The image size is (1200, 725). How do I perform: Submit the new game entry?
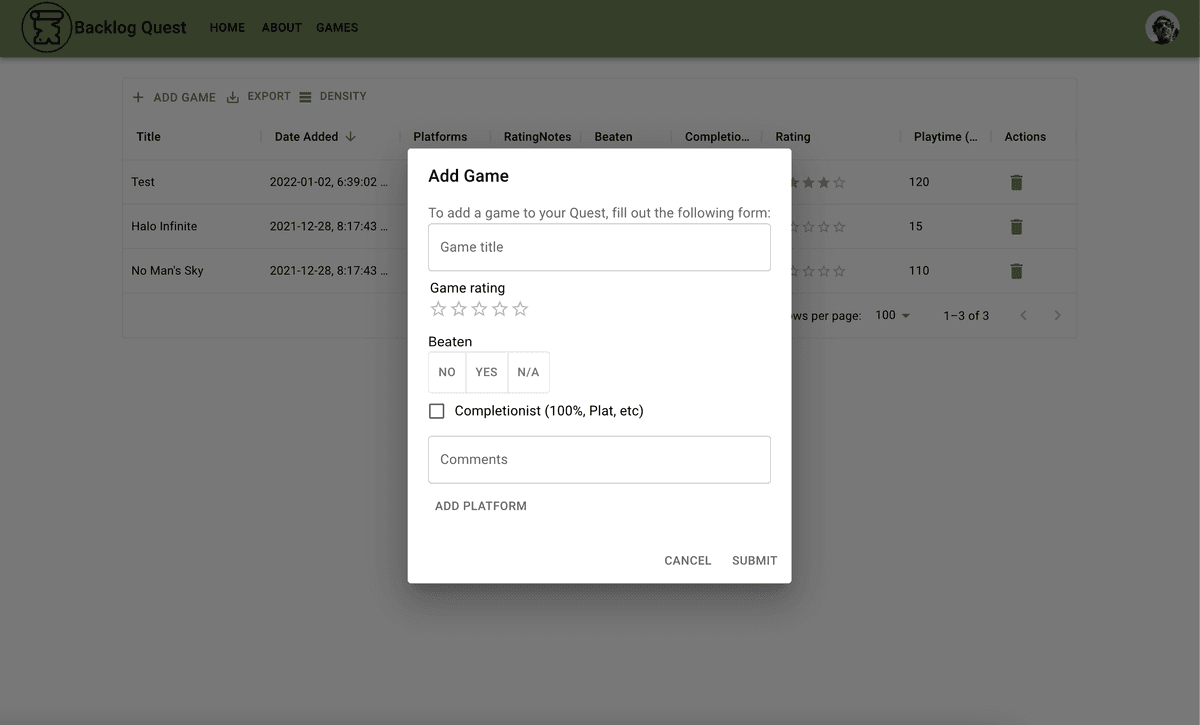(x=754, y=560)
